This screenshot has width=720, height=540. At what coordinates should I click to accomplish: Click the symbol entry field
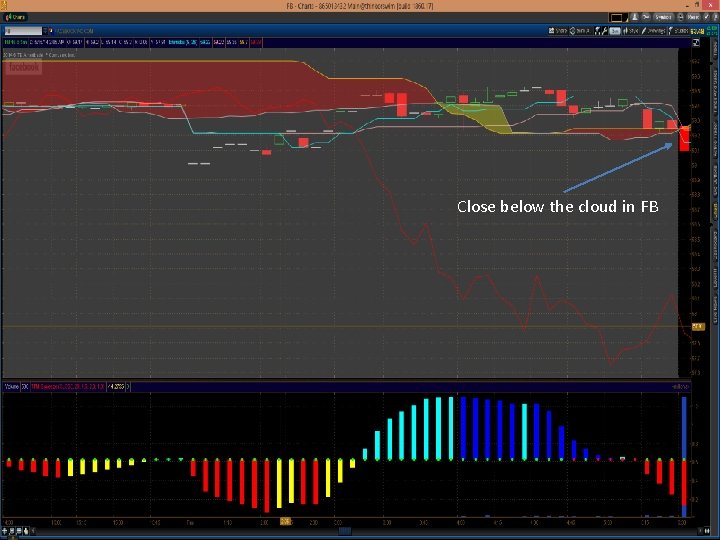tap(23, 31)
